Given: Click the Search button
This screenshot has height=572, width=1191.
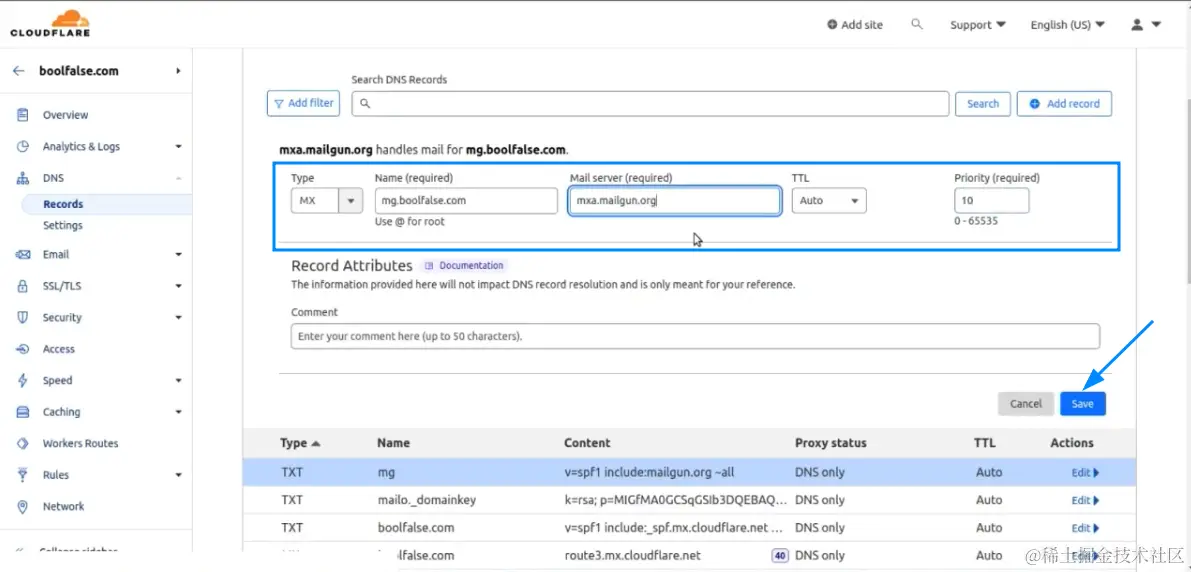Looking at the screenshot, I should point(983,104).
